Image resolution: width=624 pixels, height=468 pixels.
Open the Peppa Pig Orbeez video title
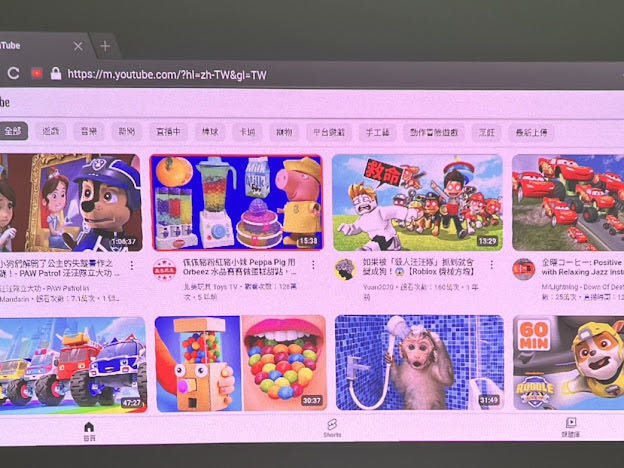[240, 267]
